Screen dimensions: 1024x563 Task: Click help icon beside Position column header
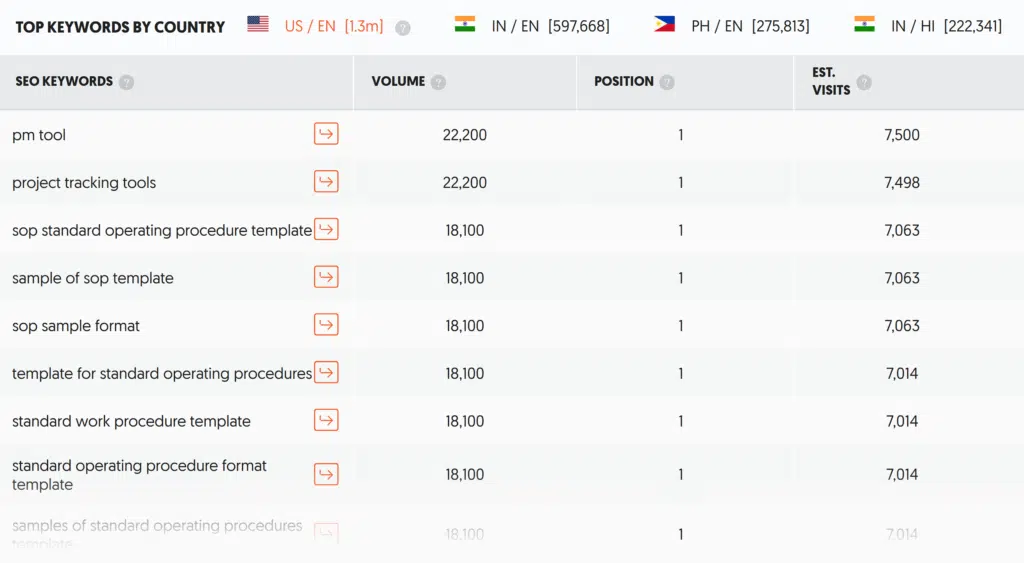point(667,82)
